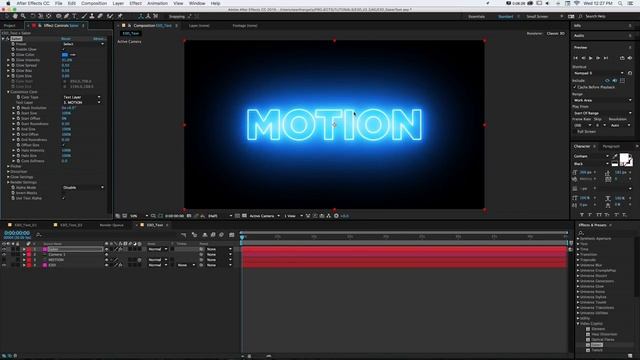640x360 pixels.
Task: Open the Text Layer MOTION dropdown
Action: coord(82,102)
